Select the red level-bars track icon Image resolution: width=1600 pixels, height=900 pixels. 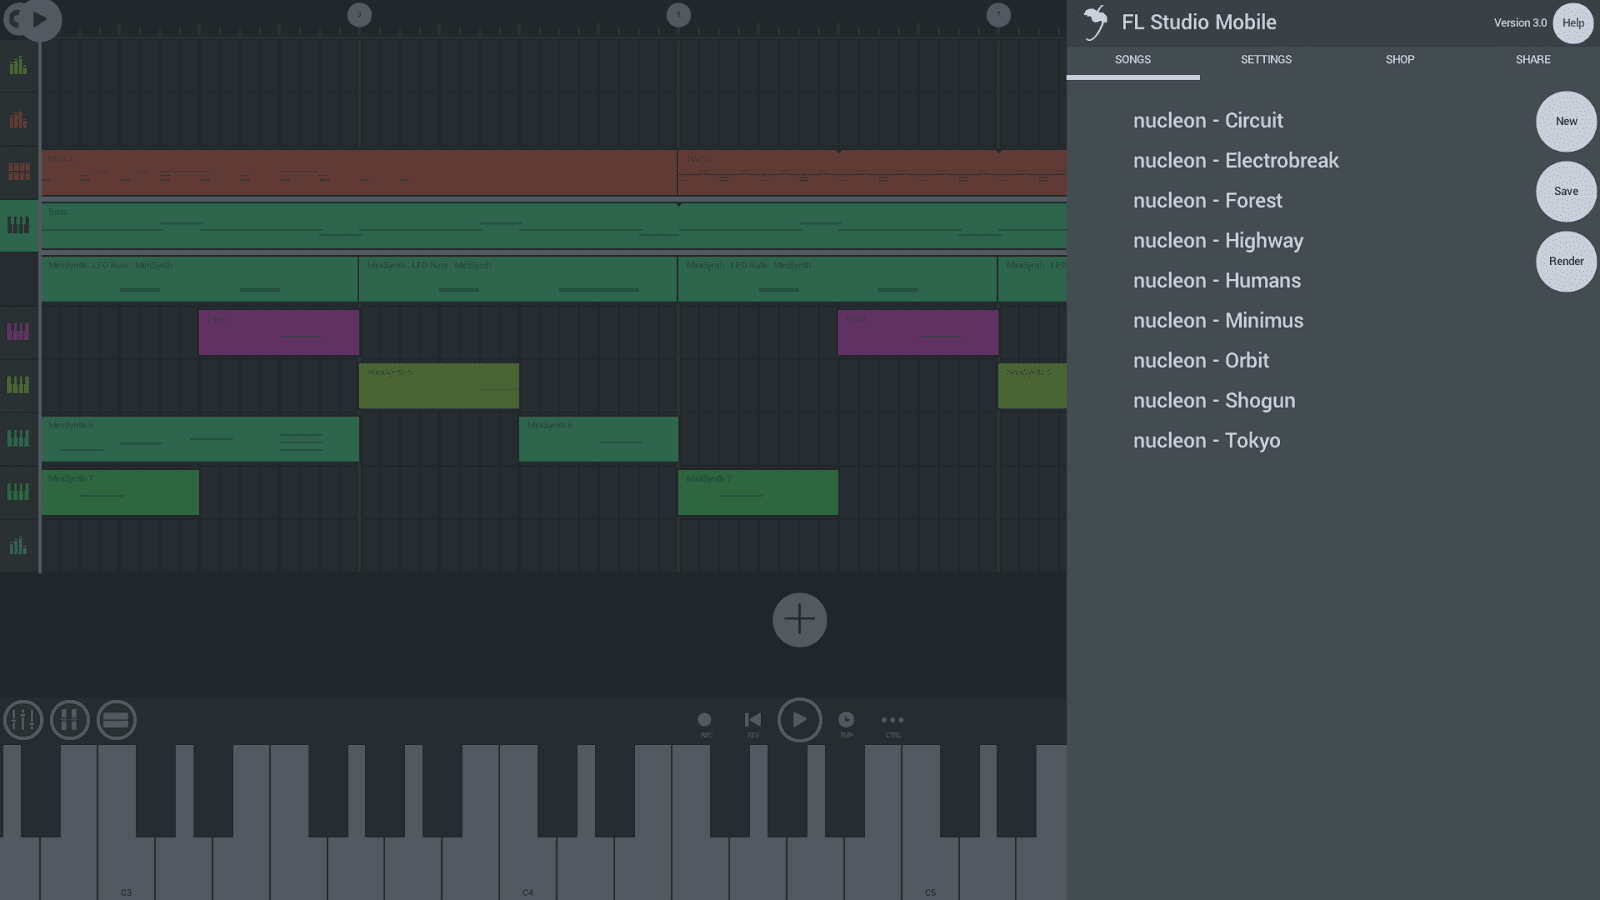19,119
